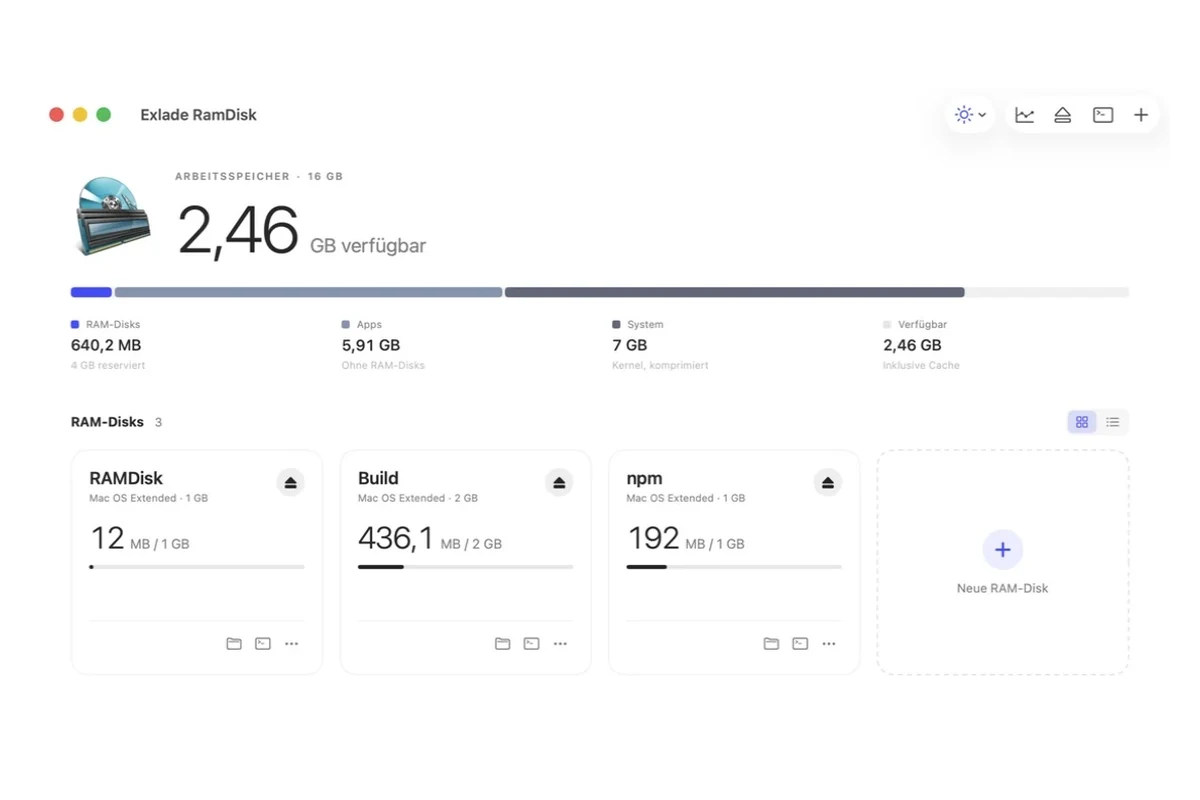Screen dimensions: 1200x800
Task: Open the memory statistics chart icon
Action: coord(1025,115)
